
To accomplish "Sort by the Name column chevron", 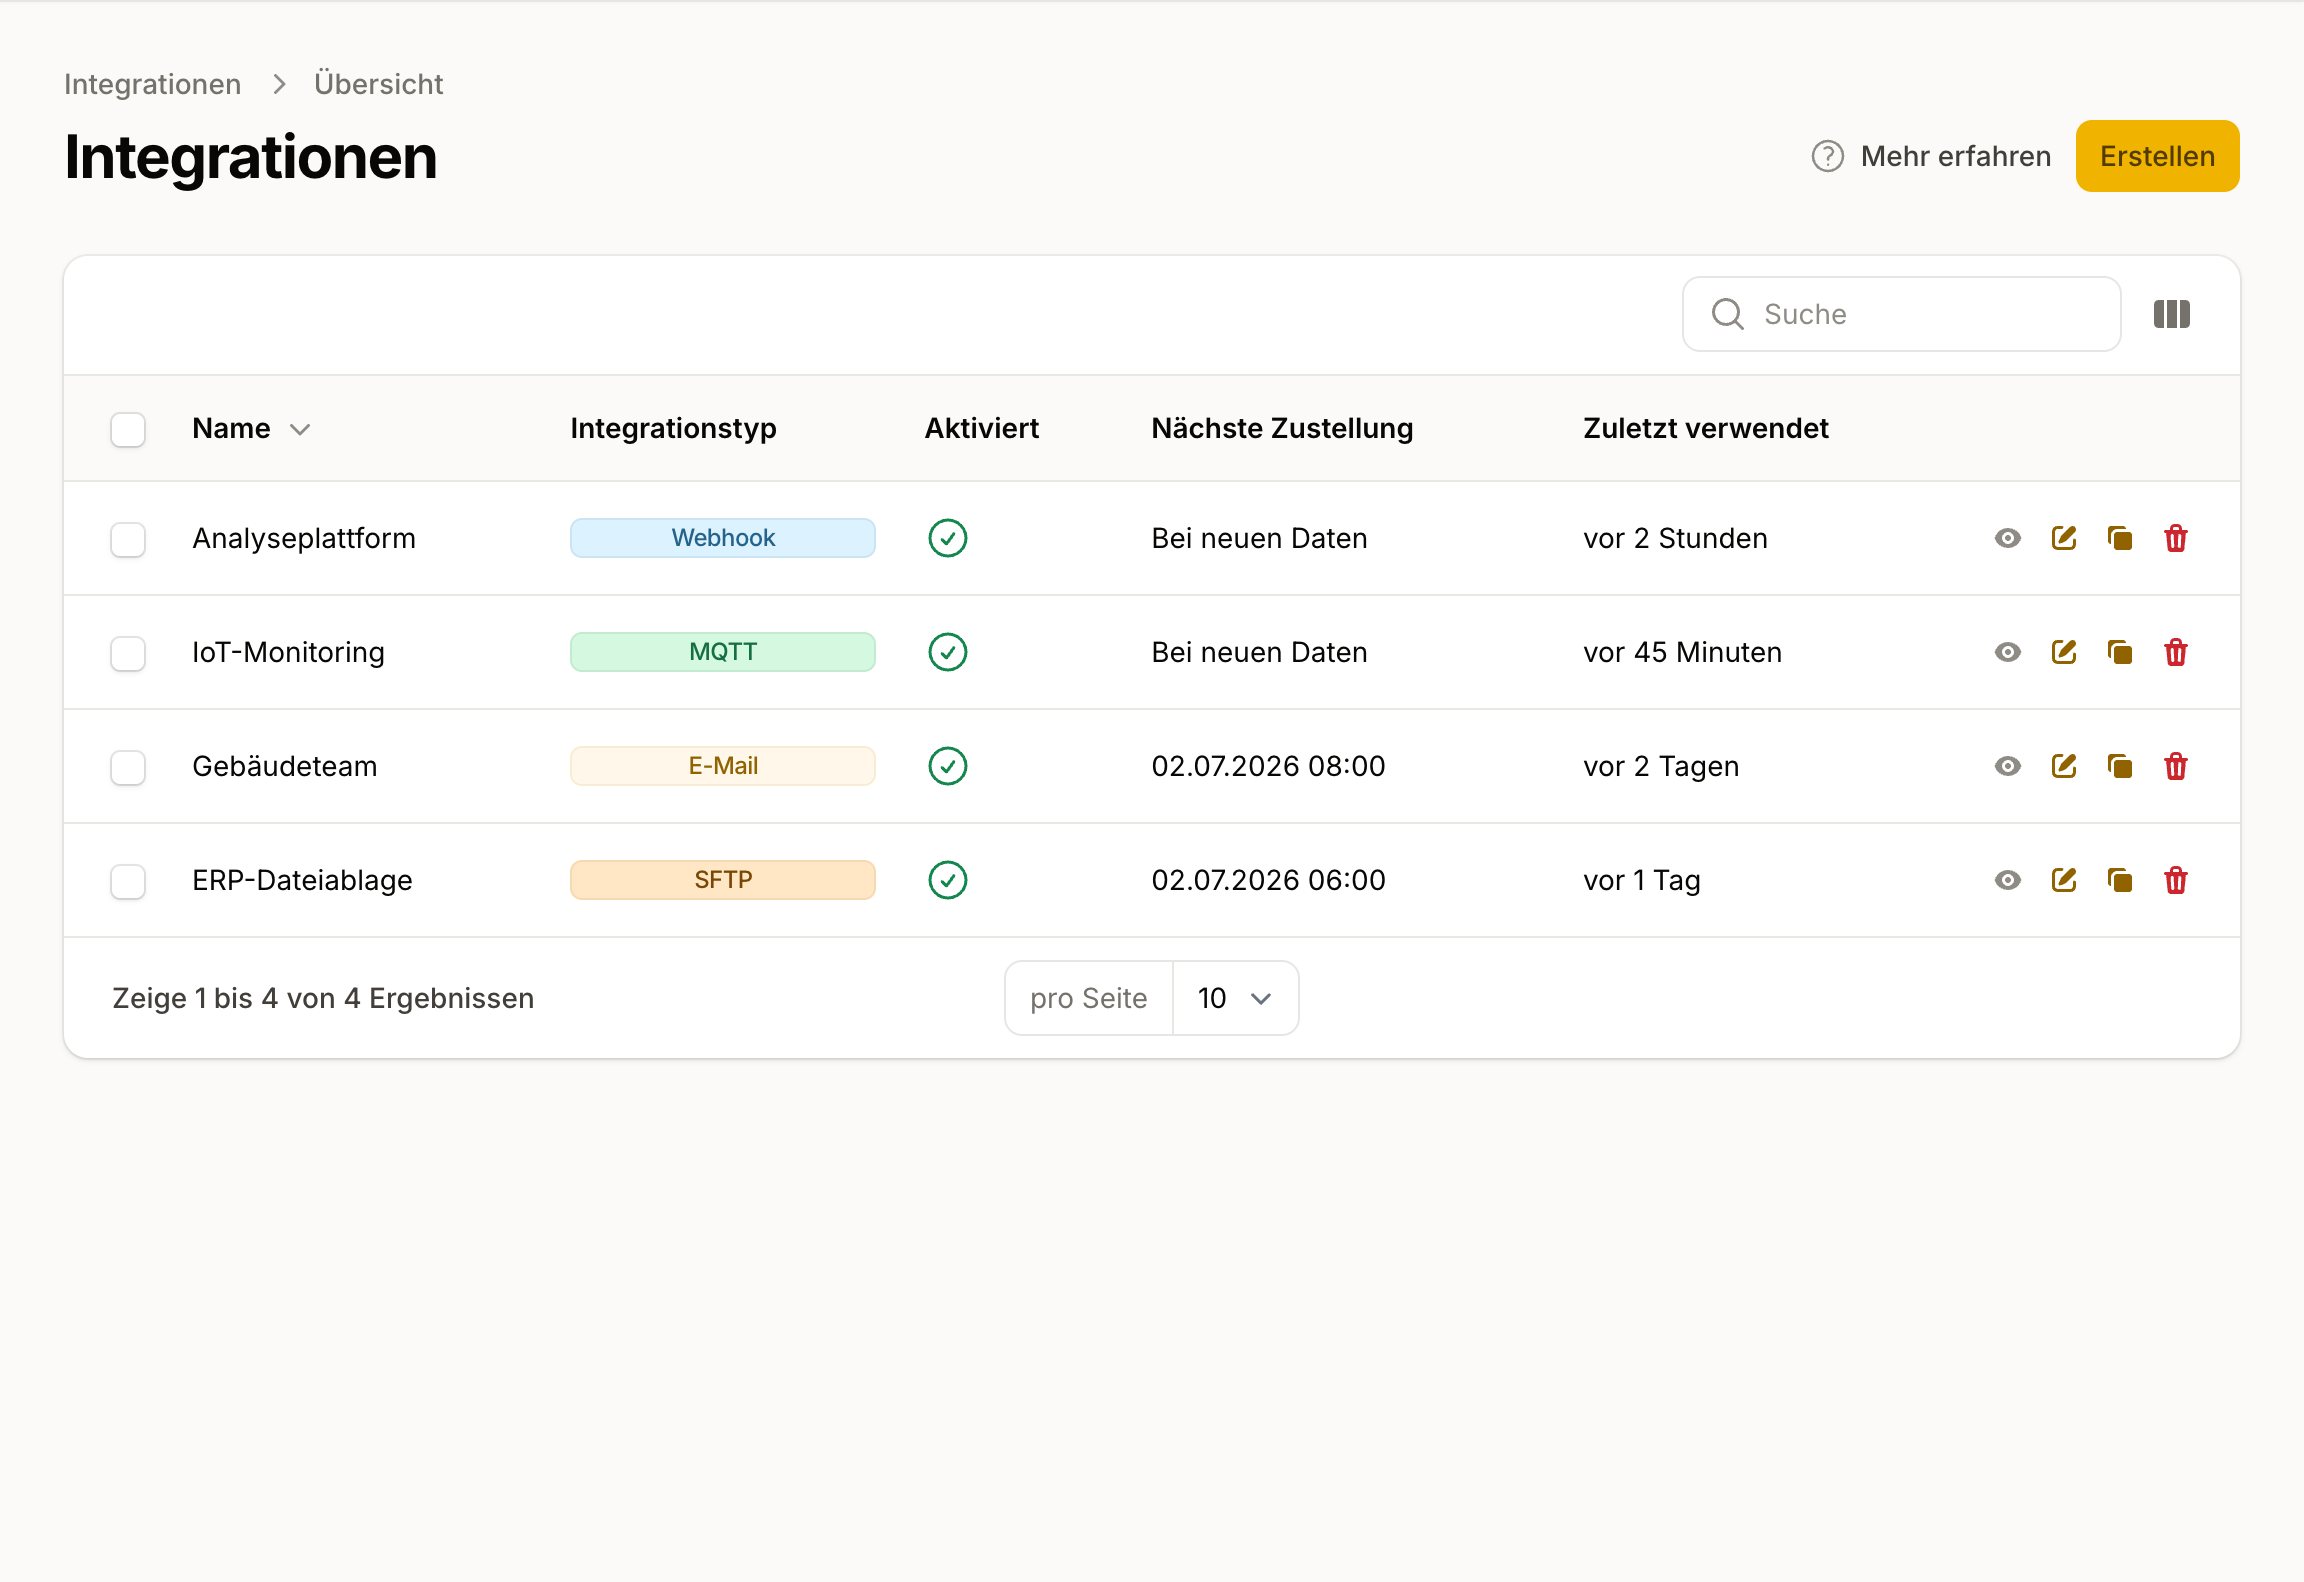I will click(x=300, y=429).
